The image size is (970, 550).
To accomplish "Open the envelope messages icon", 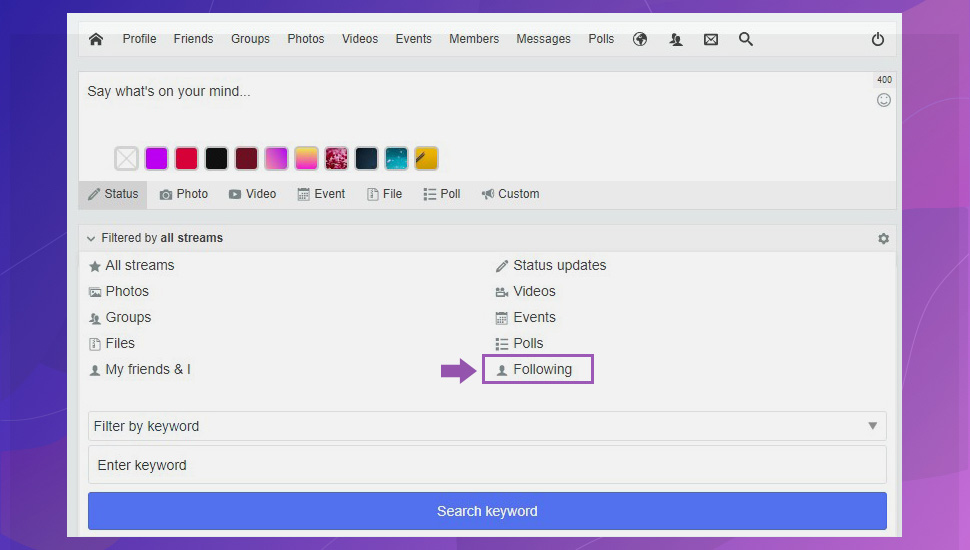I will coord(711,40).
